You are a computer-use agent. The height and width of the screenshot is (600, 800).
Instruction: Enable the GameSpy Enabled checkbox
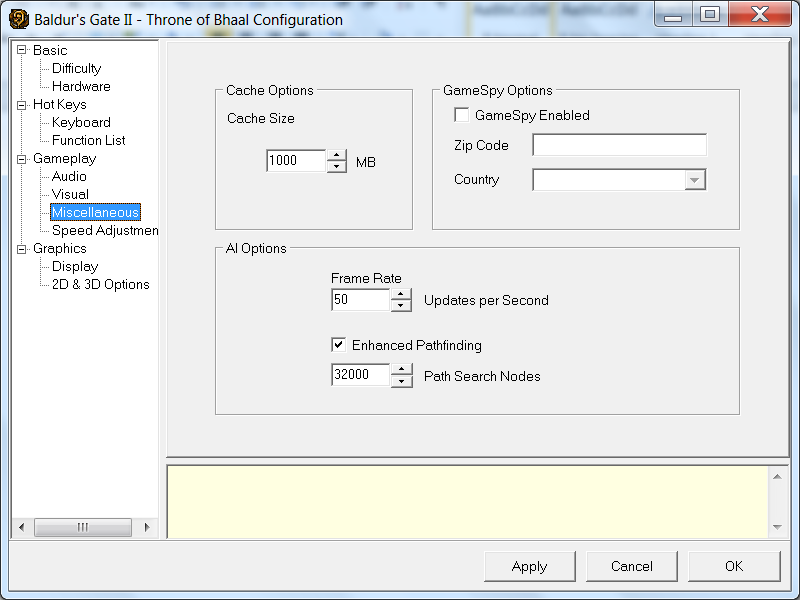(x=461, y=115)
